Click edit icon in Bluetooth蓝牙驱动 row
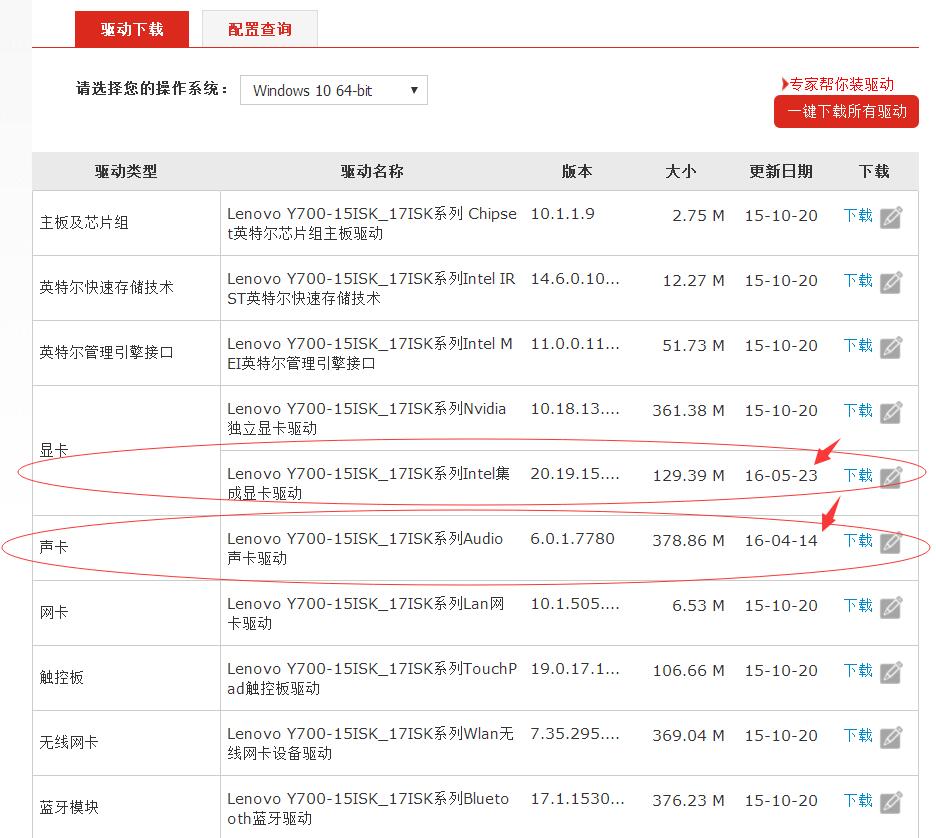936x838 pixels. (891, 803)
